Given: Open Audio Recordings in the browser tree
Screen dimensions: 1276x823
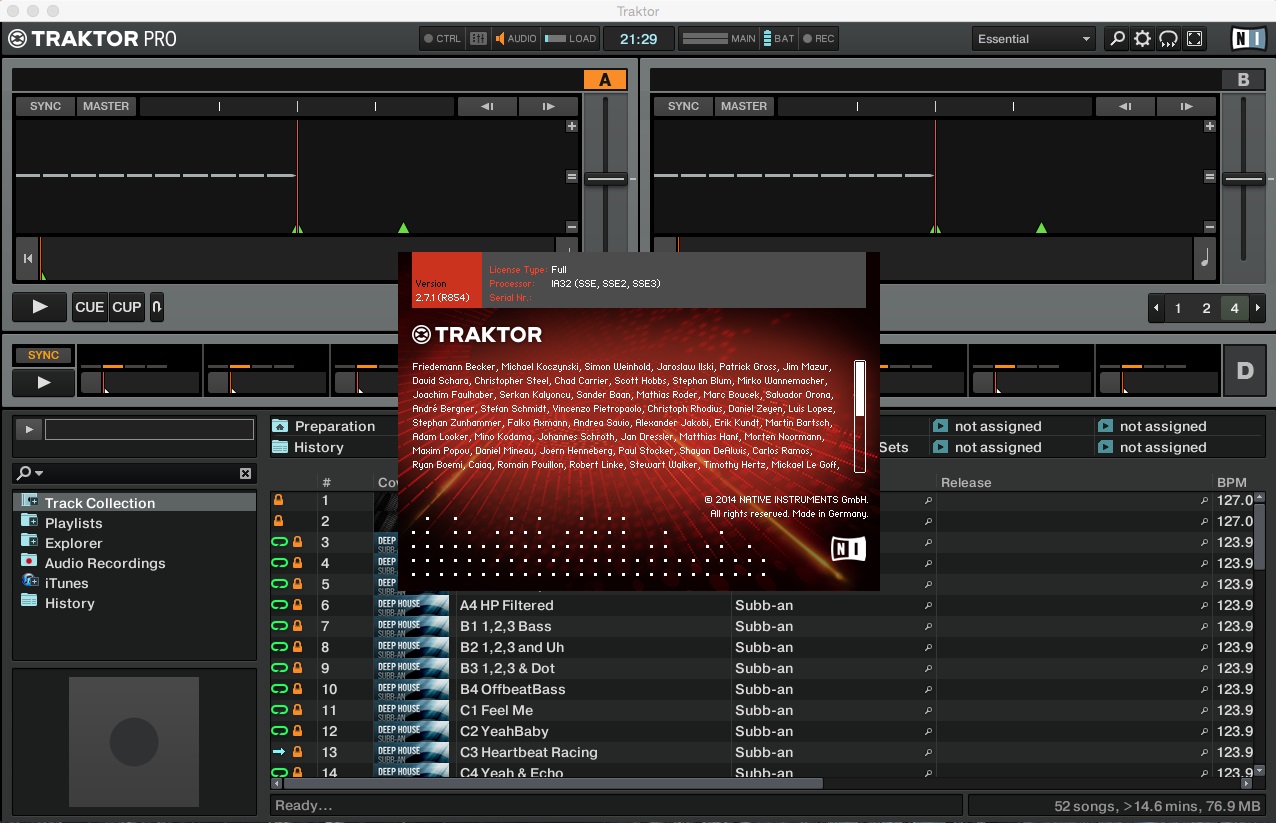Looking at the screenshot, I should click(x=105, y=563).
